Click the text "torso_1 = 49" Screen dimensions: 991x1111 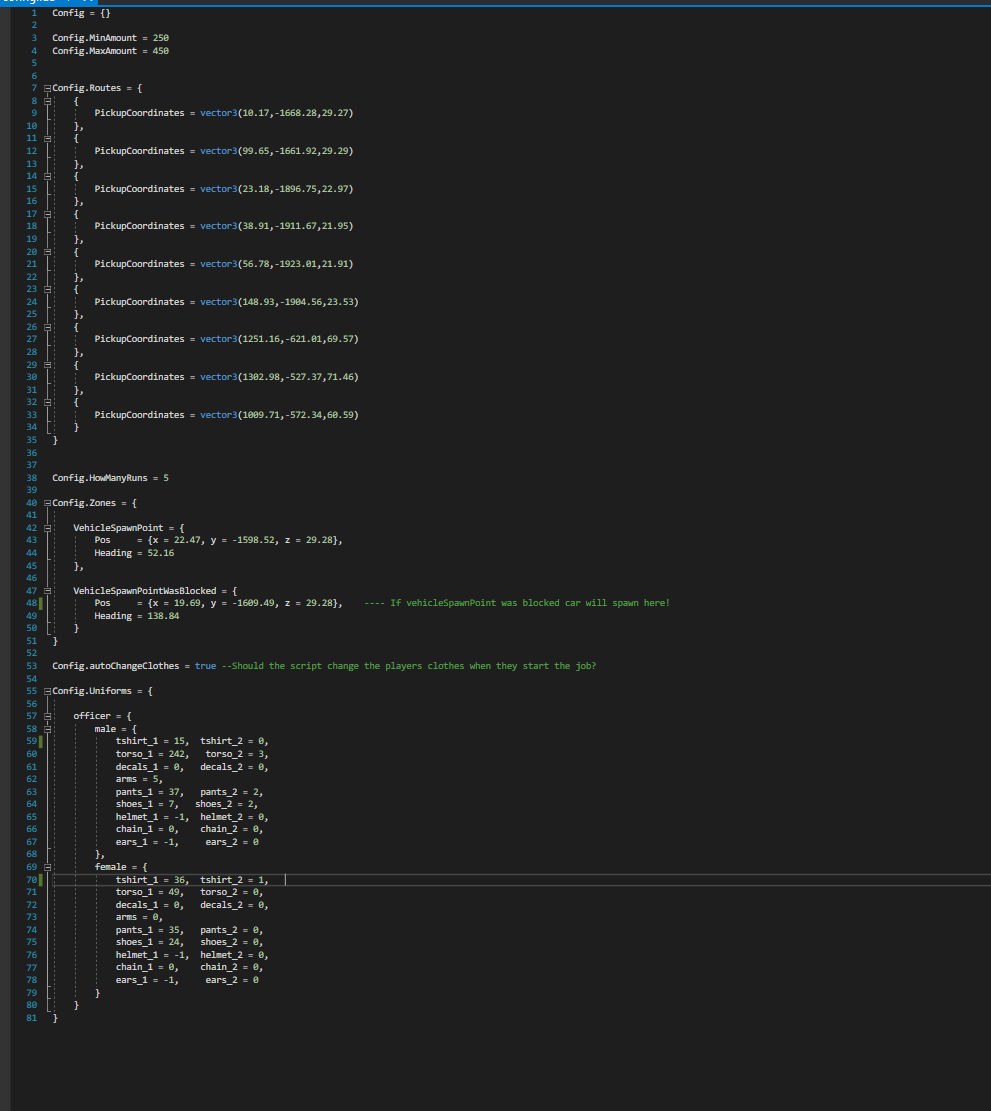pos(147,892)
